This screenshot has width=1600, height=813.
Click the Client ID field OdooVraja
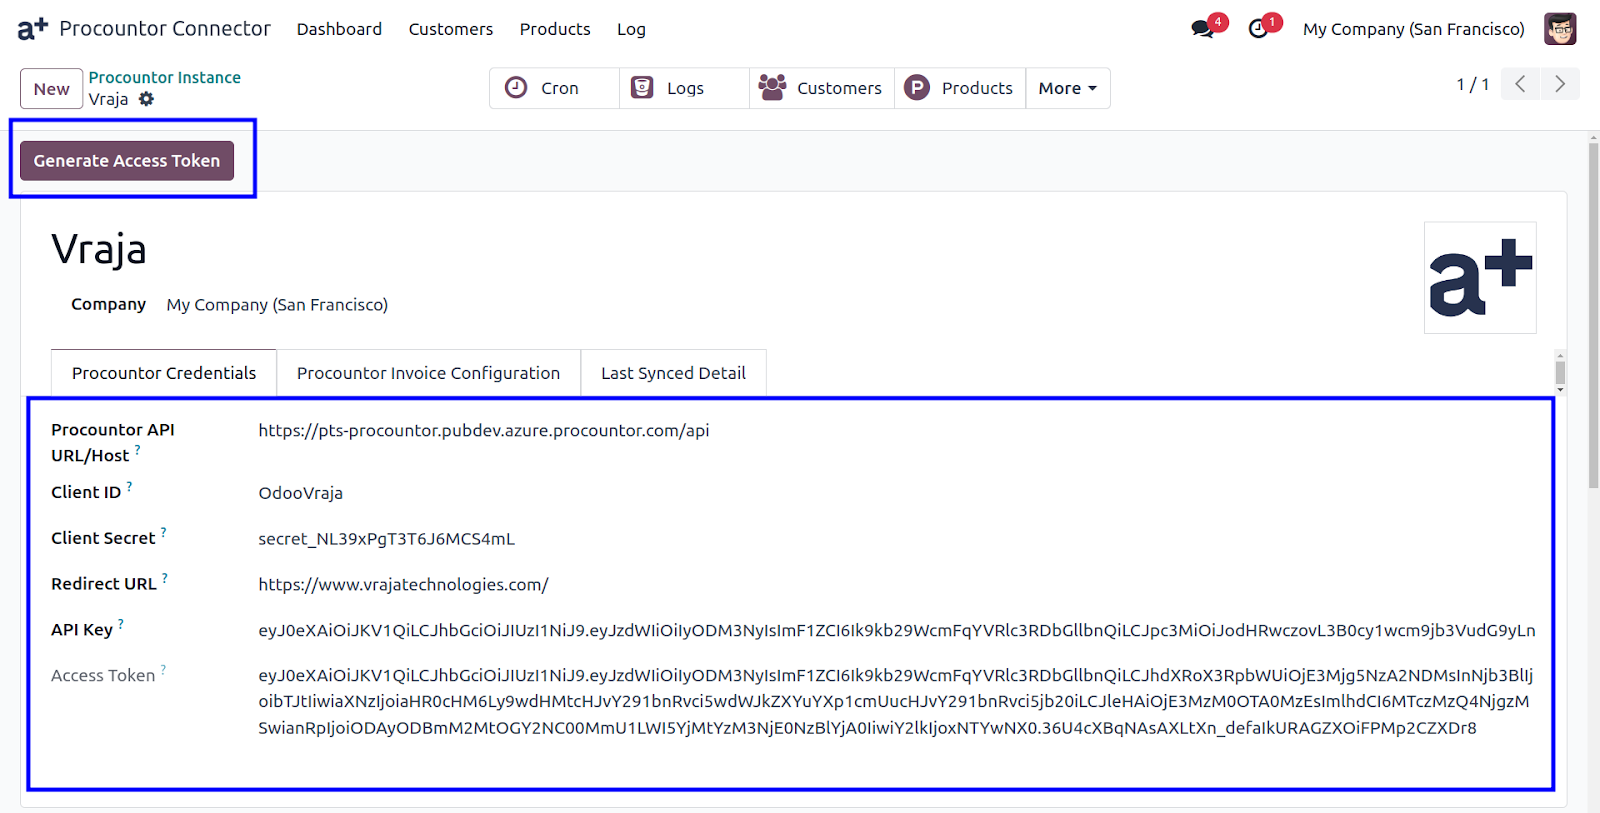[x=300, y=493]
